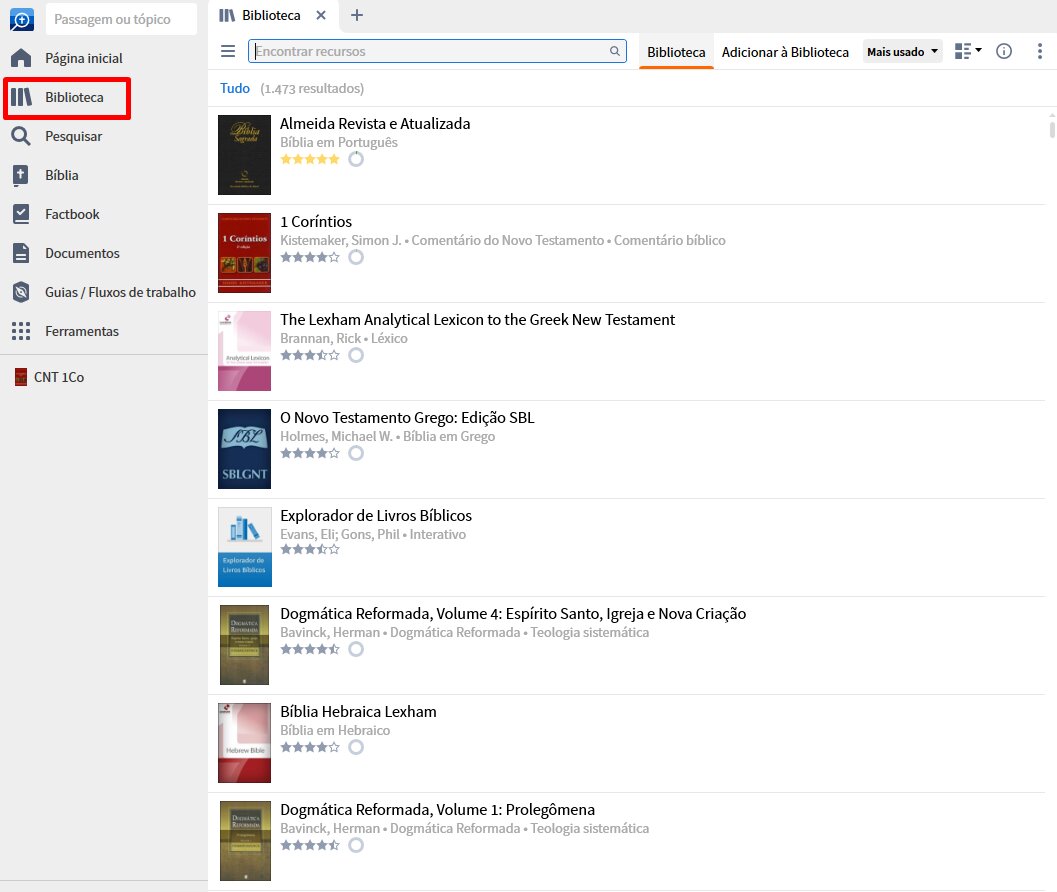The image size is (1057, 892).
Task: Toggle the circle marker for Almeida Revista
Action: (356, 159)
